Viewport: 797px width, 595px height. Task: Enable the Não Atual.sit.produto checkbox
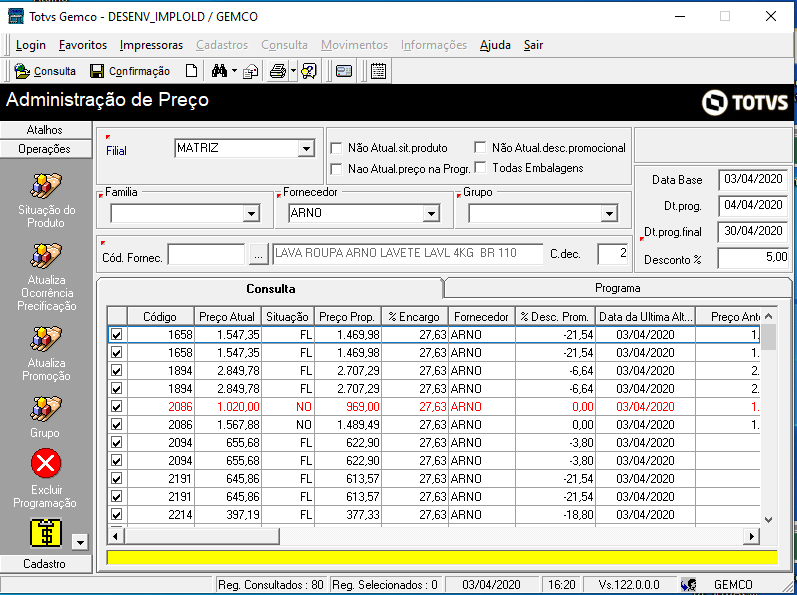pyautogui.click(x=336, y=148)
